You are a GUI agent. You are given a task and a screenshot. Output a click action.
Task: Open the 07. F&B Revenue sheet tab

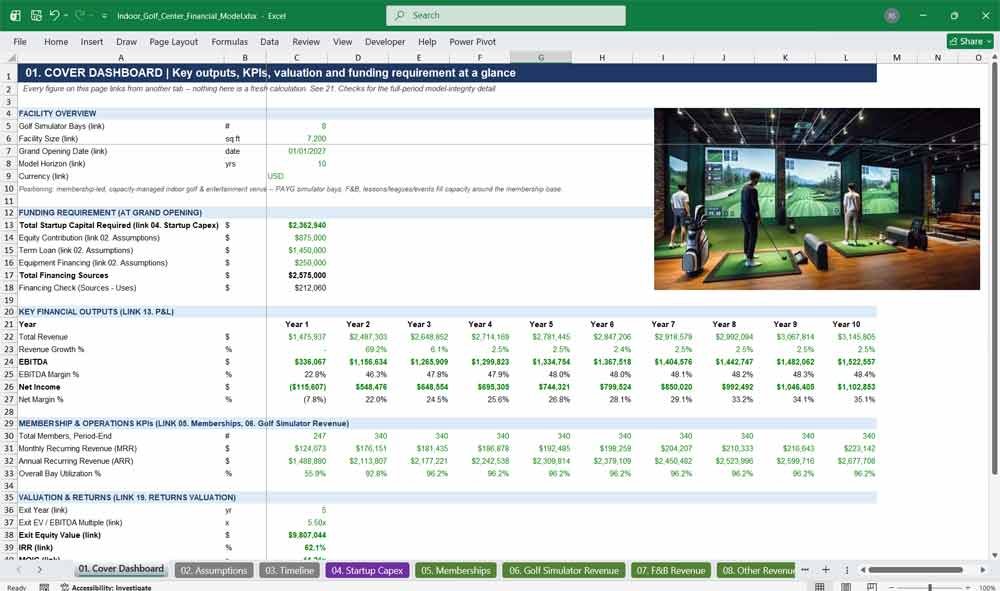click(x=671, y=571)
